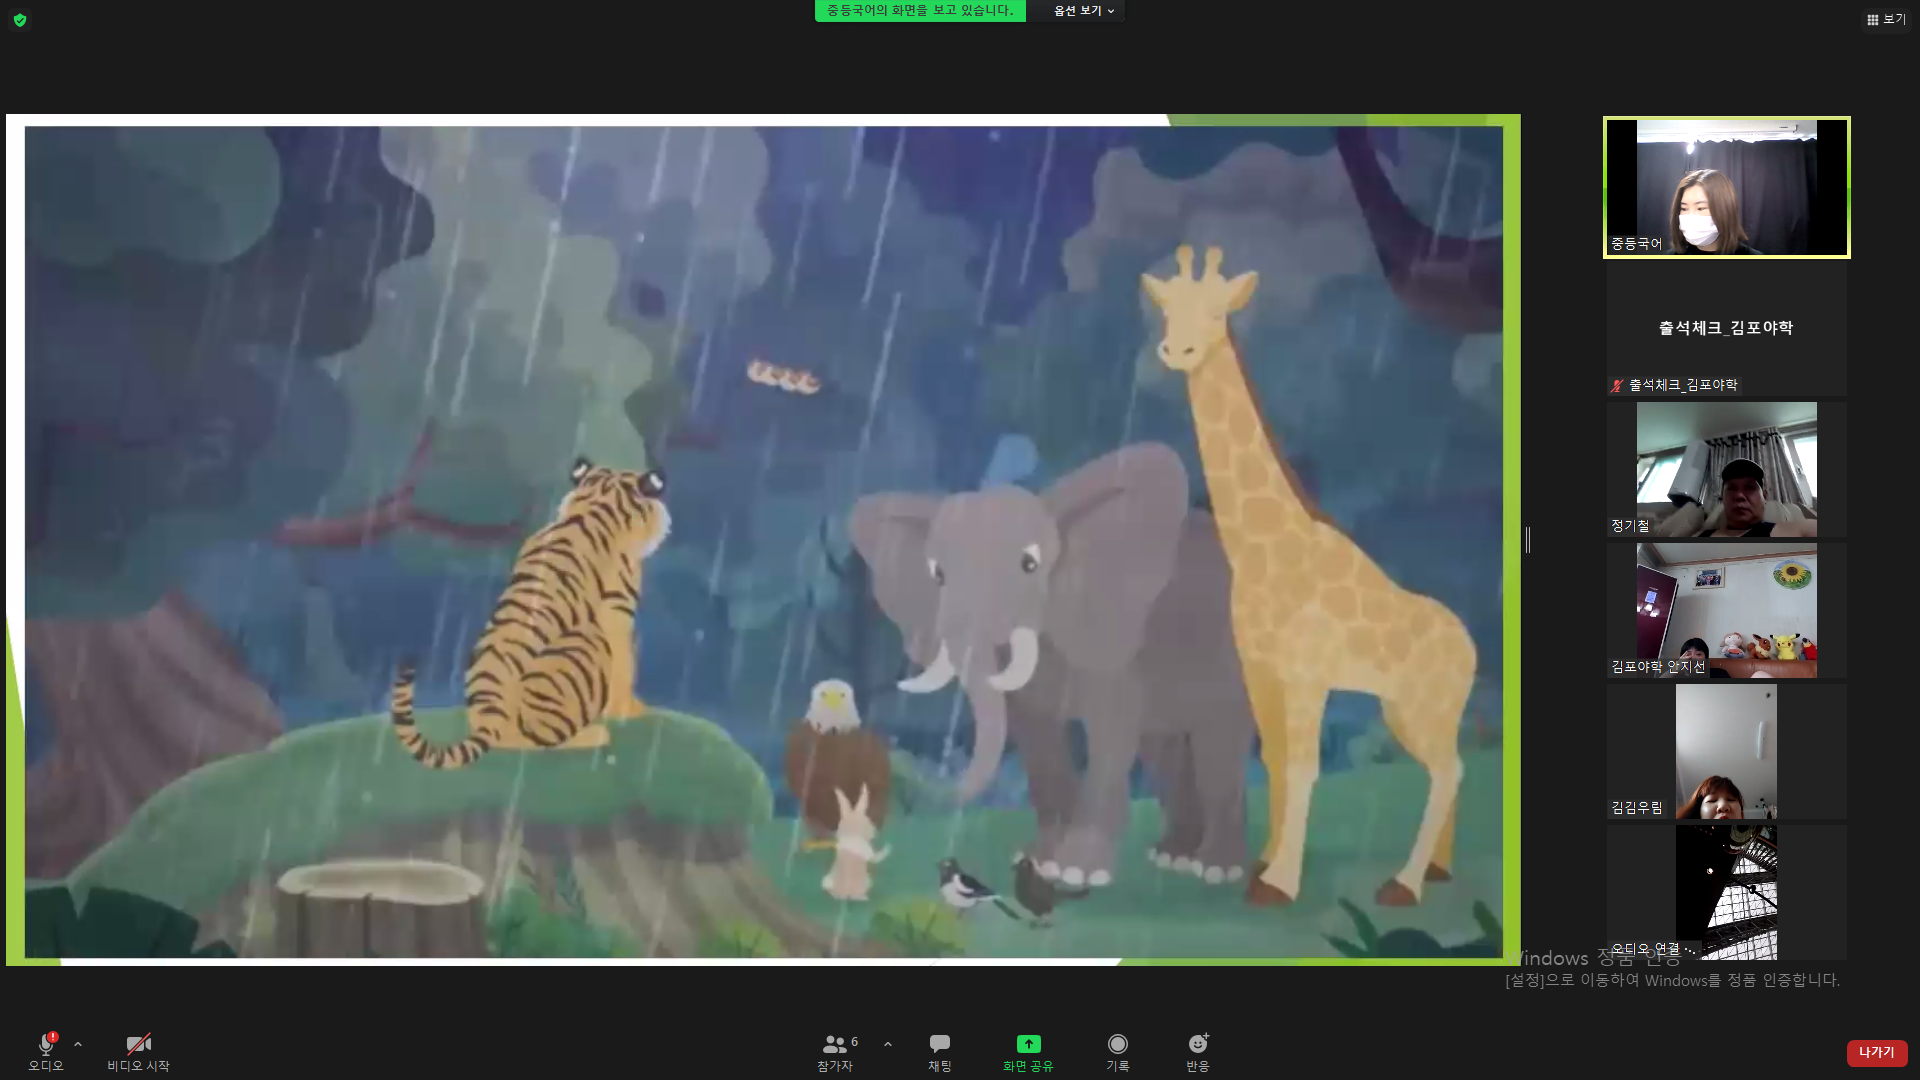Viewport: 1920px width, 1080px height.
Task: Select 정기철 participant video
Action: [1727, 469]
